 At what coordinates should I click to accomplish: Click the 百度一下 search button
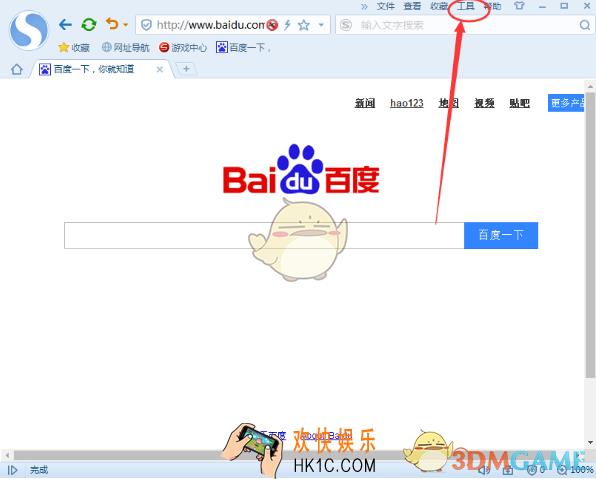(501, 235)
